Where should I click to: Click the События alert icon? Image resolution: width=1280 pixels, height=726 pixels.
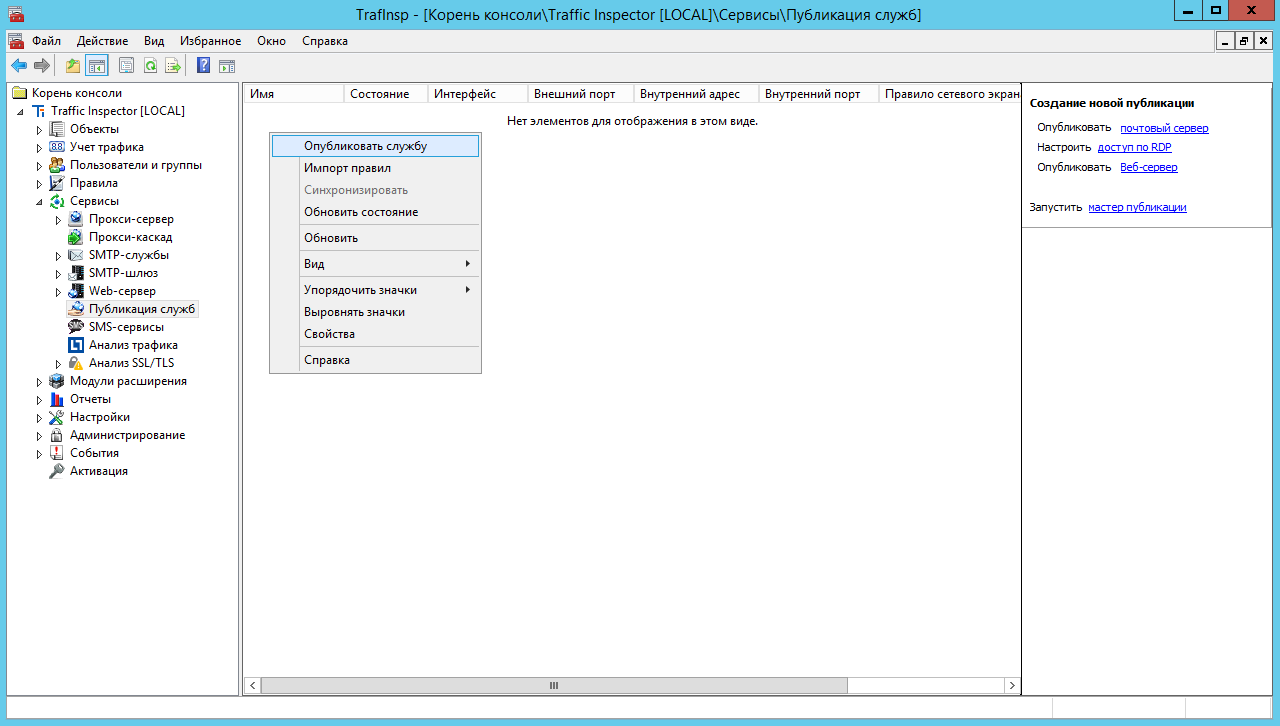57,453
